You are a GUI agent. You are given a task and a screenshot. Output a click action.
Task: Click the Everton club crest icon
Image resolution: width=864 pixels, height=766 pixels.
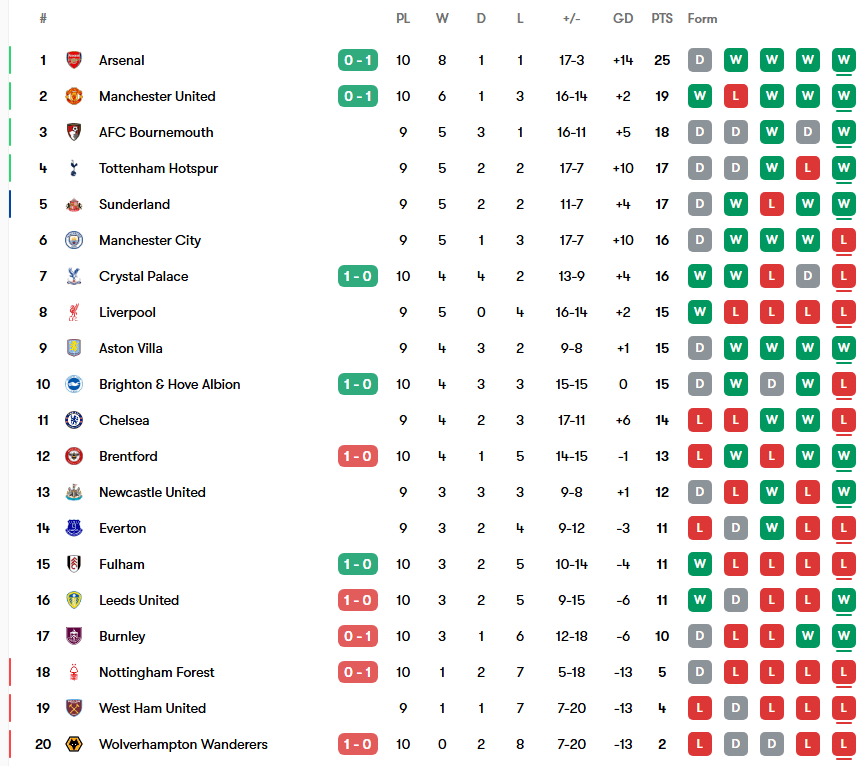point(74,528)
